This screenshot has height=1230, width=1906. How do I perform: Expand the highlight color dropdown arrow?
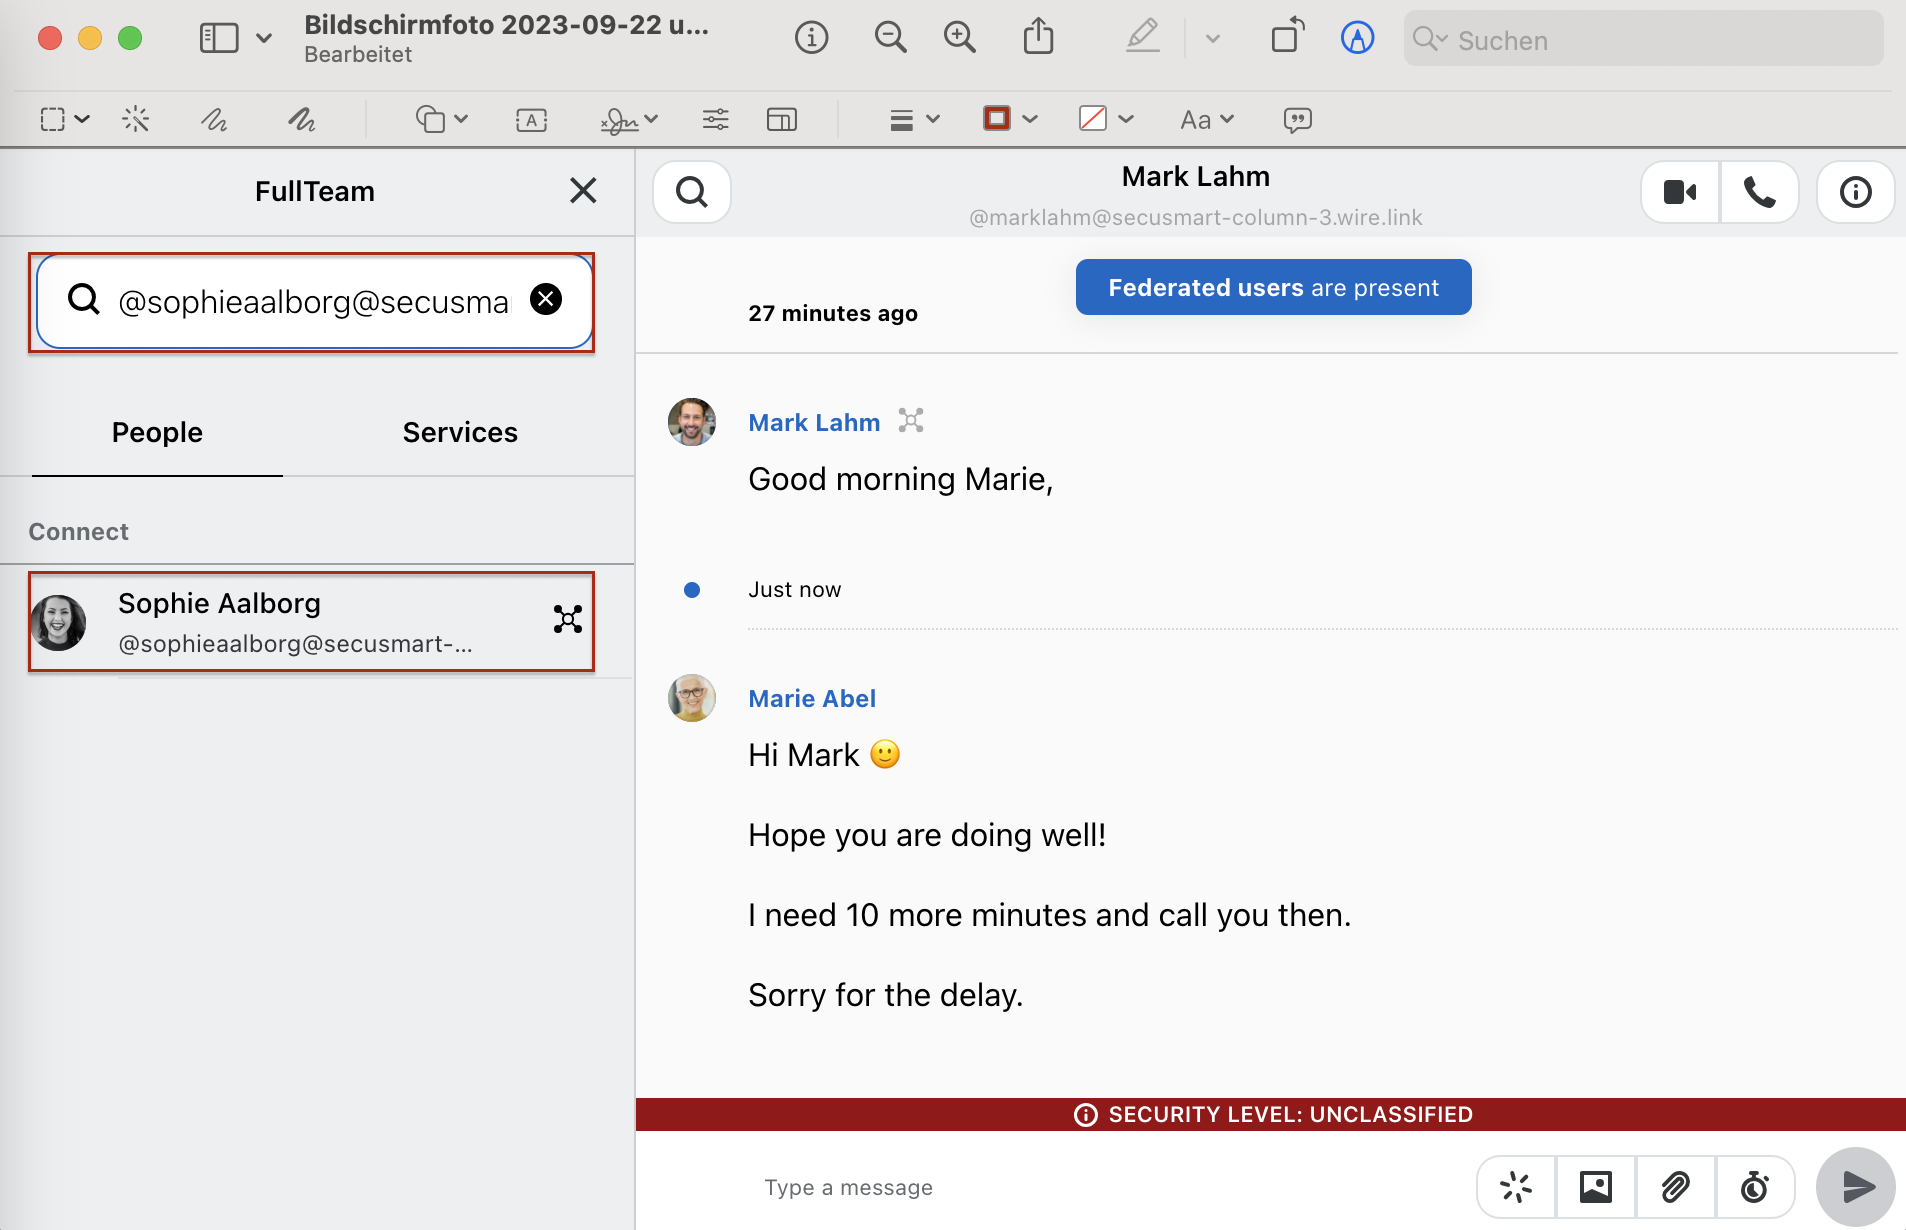[1213, 39]
